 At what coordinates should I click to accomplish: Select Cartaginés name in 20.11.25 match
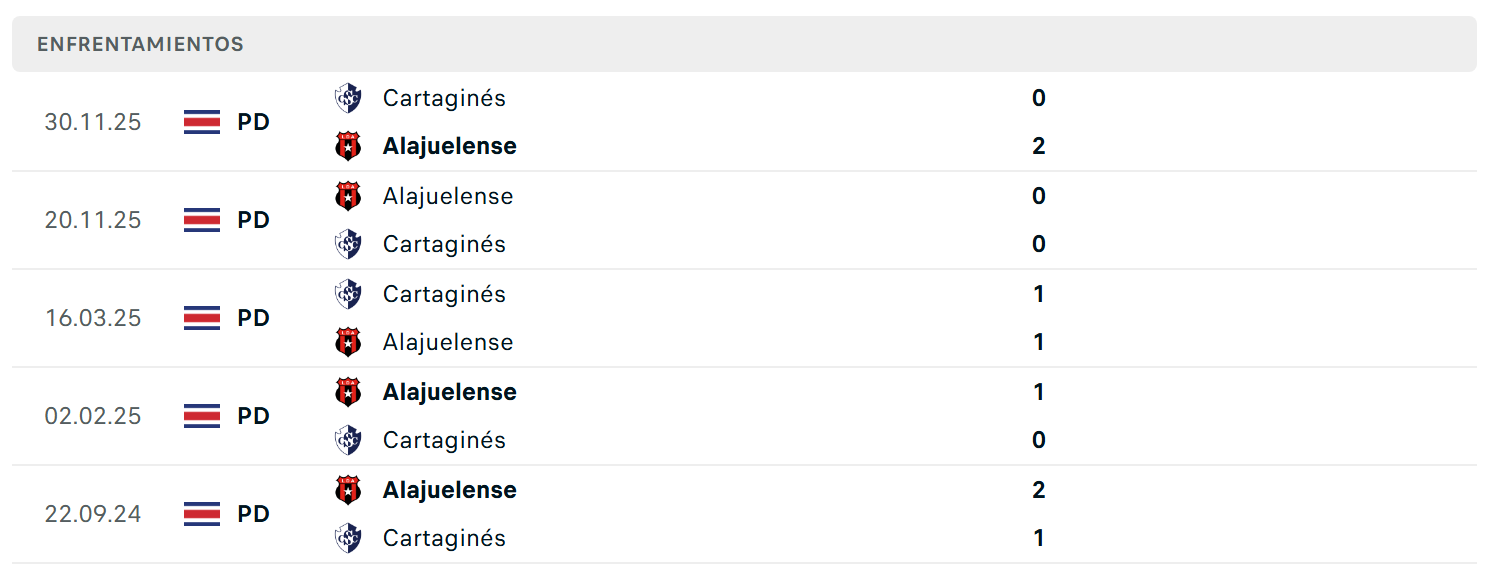pos(444,244)
